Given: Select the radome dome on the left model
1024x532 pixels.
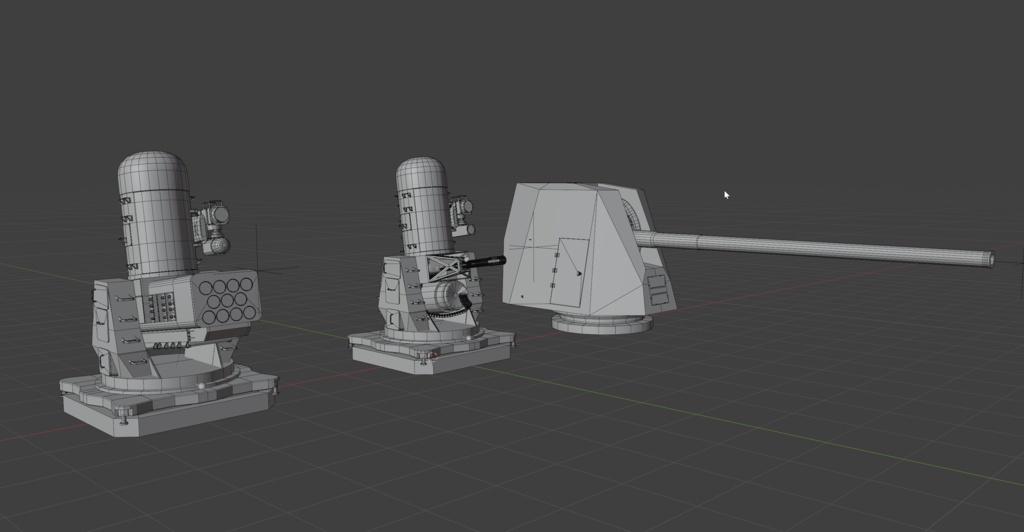Looking at the screenshot, I should 156,215.
